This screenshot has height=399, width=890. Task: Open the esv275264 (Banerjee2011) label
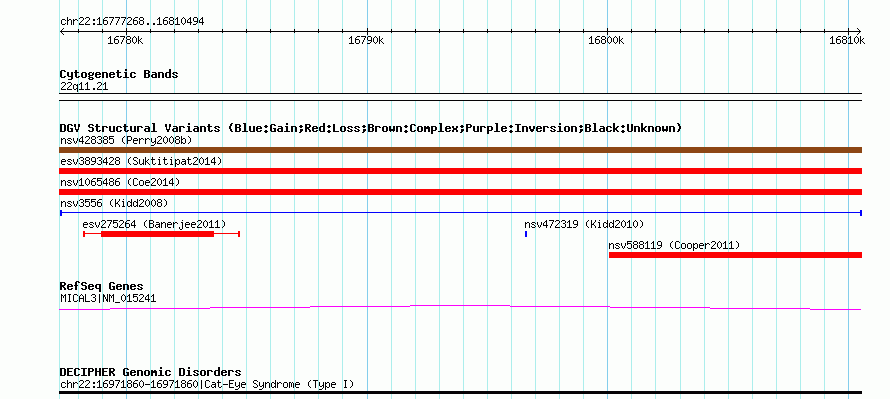tap(154, 224)
